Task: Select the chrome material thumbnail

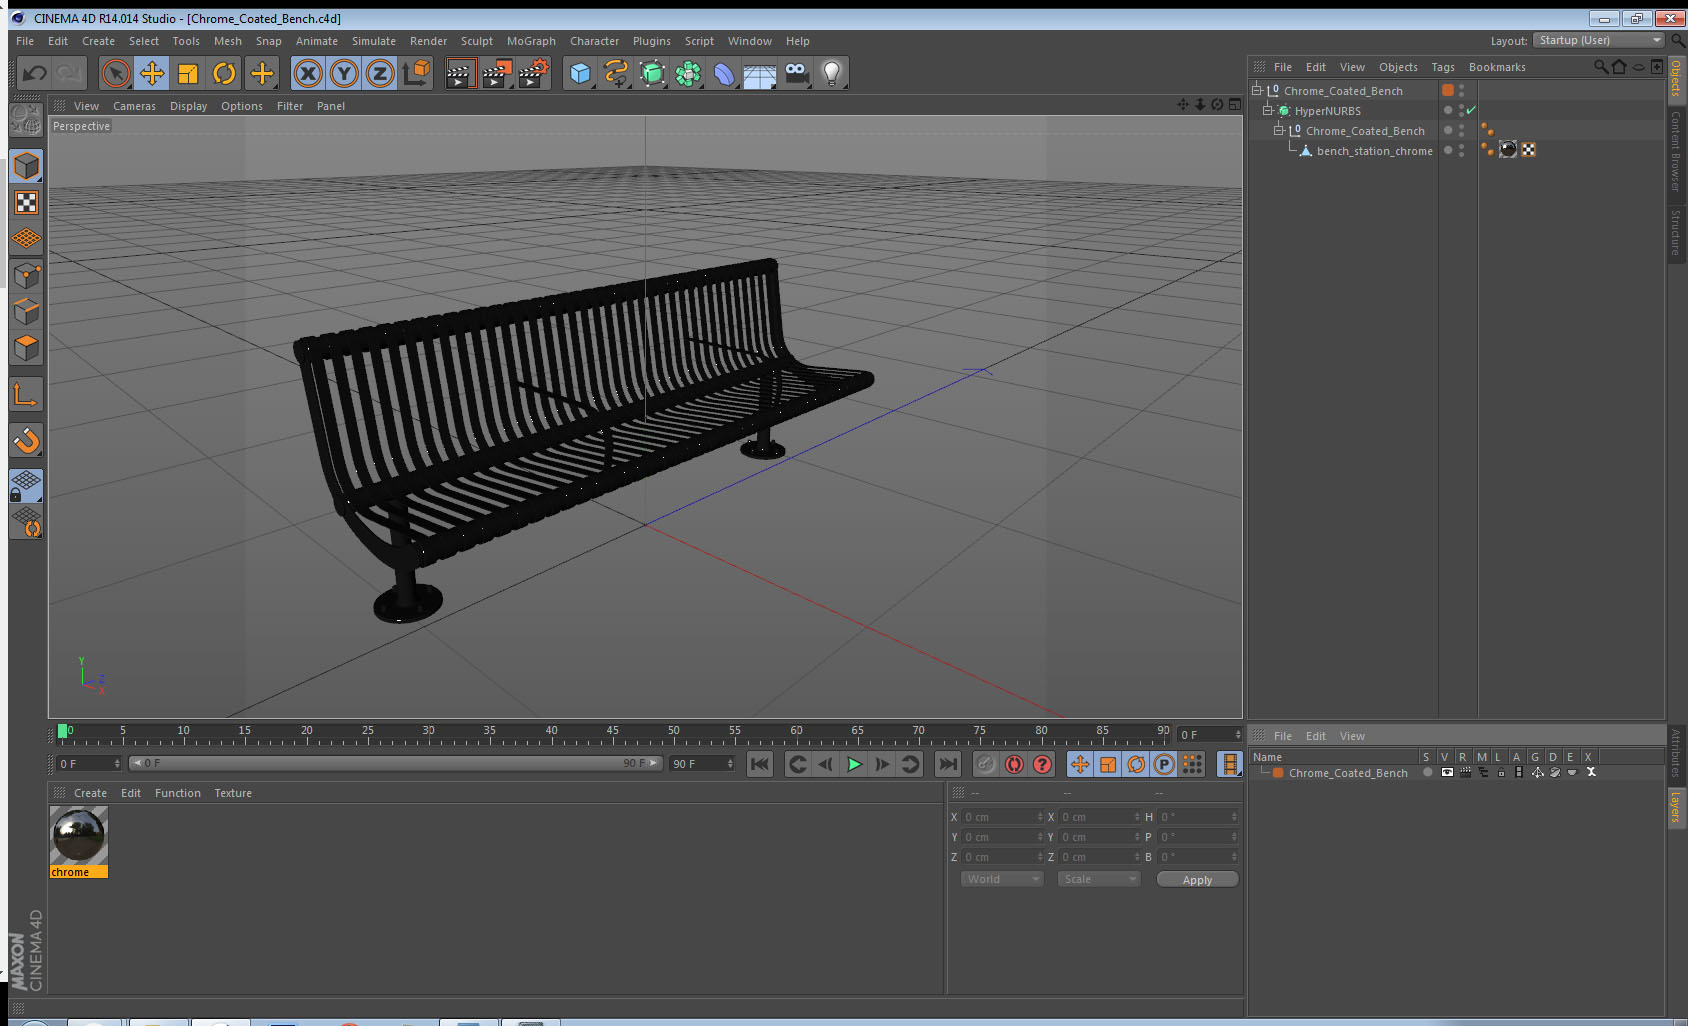Action: pyautogui.click(x=79, y=836)
